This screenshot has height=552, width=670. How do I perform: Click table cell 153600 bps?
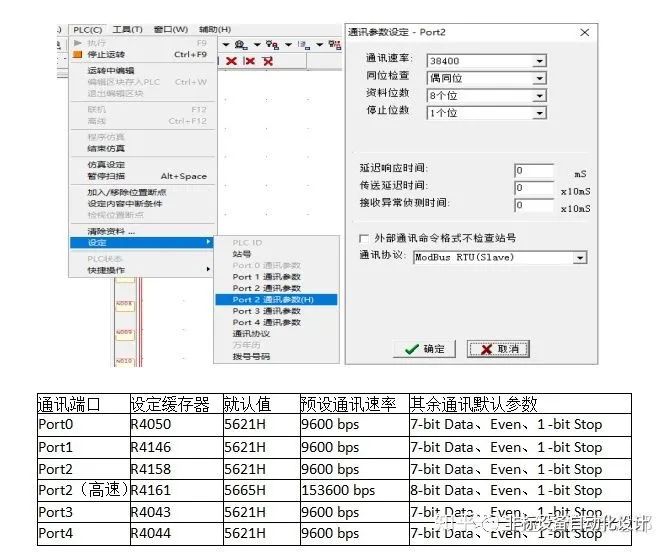pos(355,490)
